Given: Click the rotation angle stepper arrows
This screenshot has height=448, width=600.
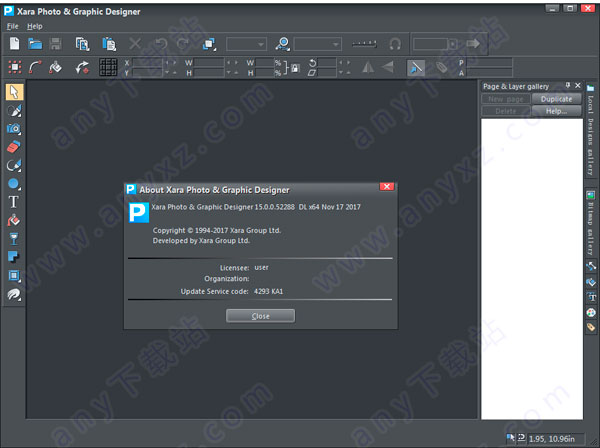Looking at the screenshot, I should pos(344,62).
